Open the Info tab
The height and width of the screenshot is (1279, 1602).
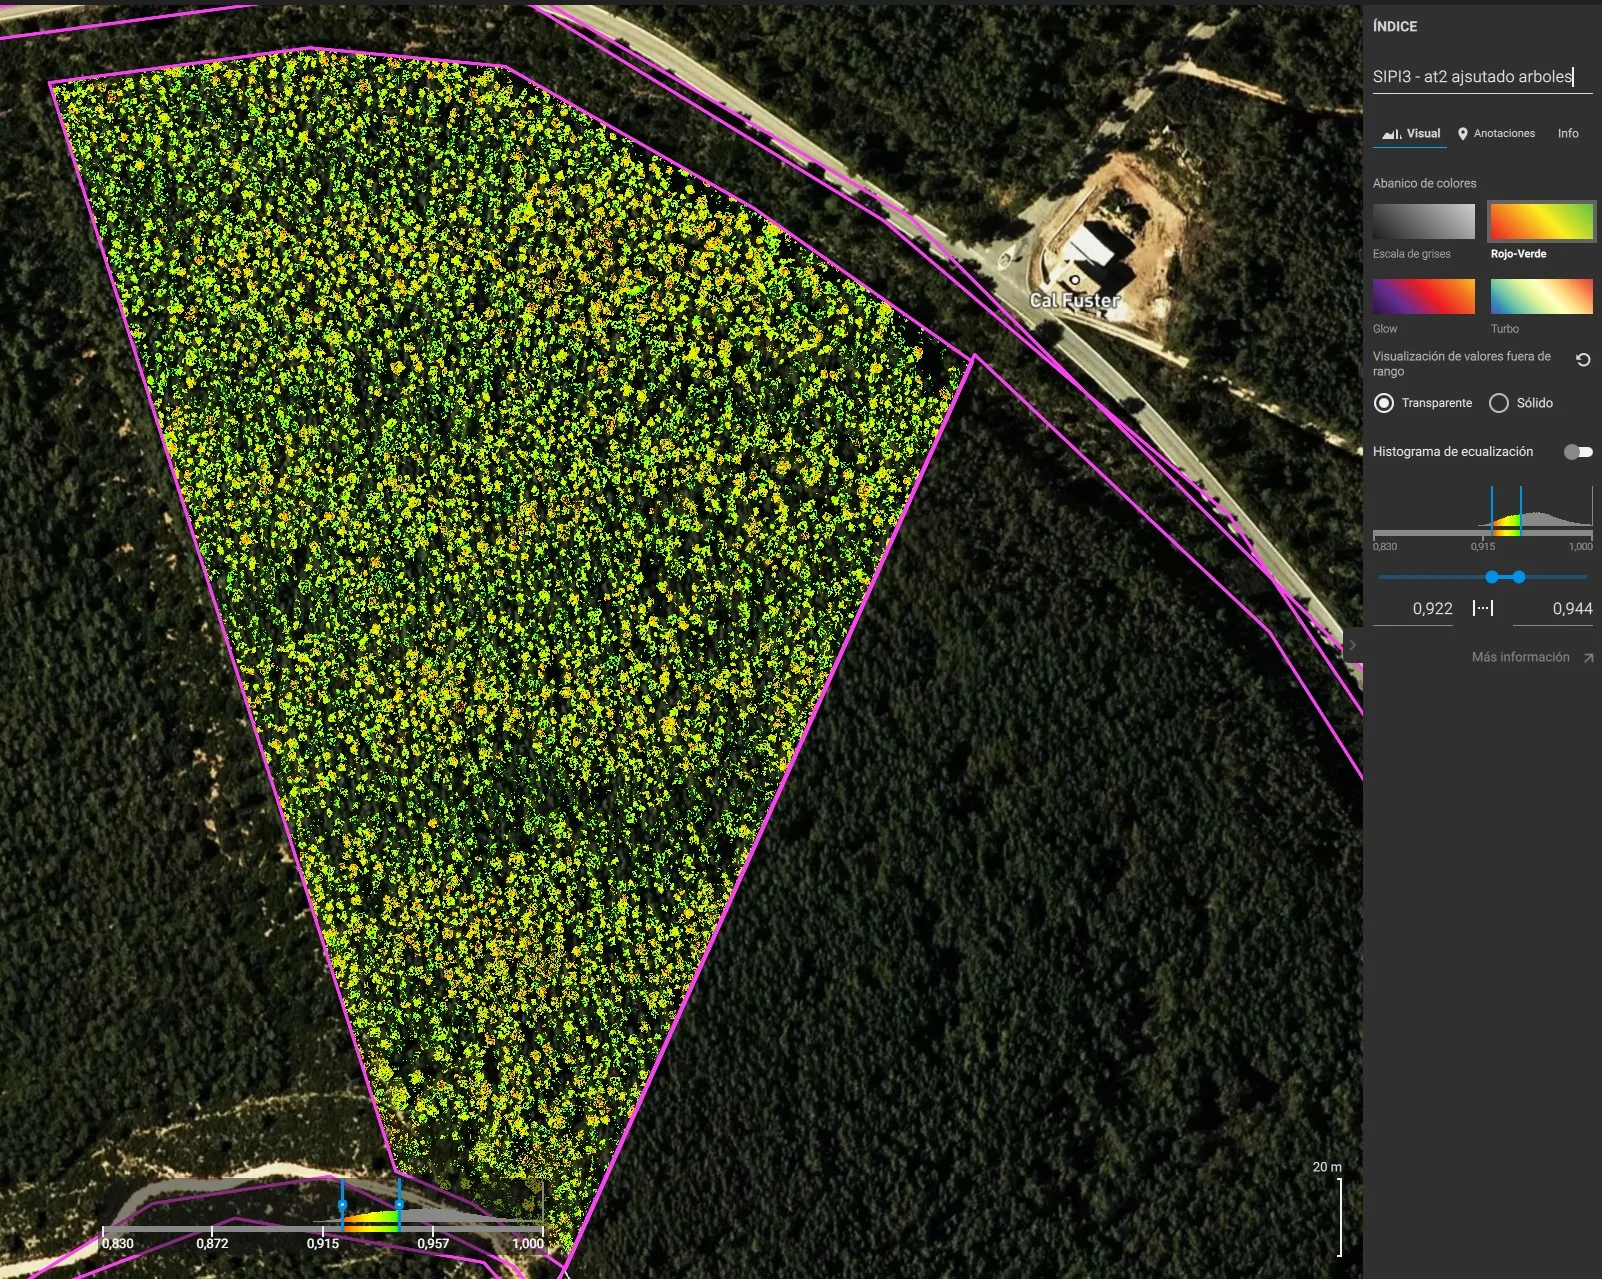[x=1567, y=134]
